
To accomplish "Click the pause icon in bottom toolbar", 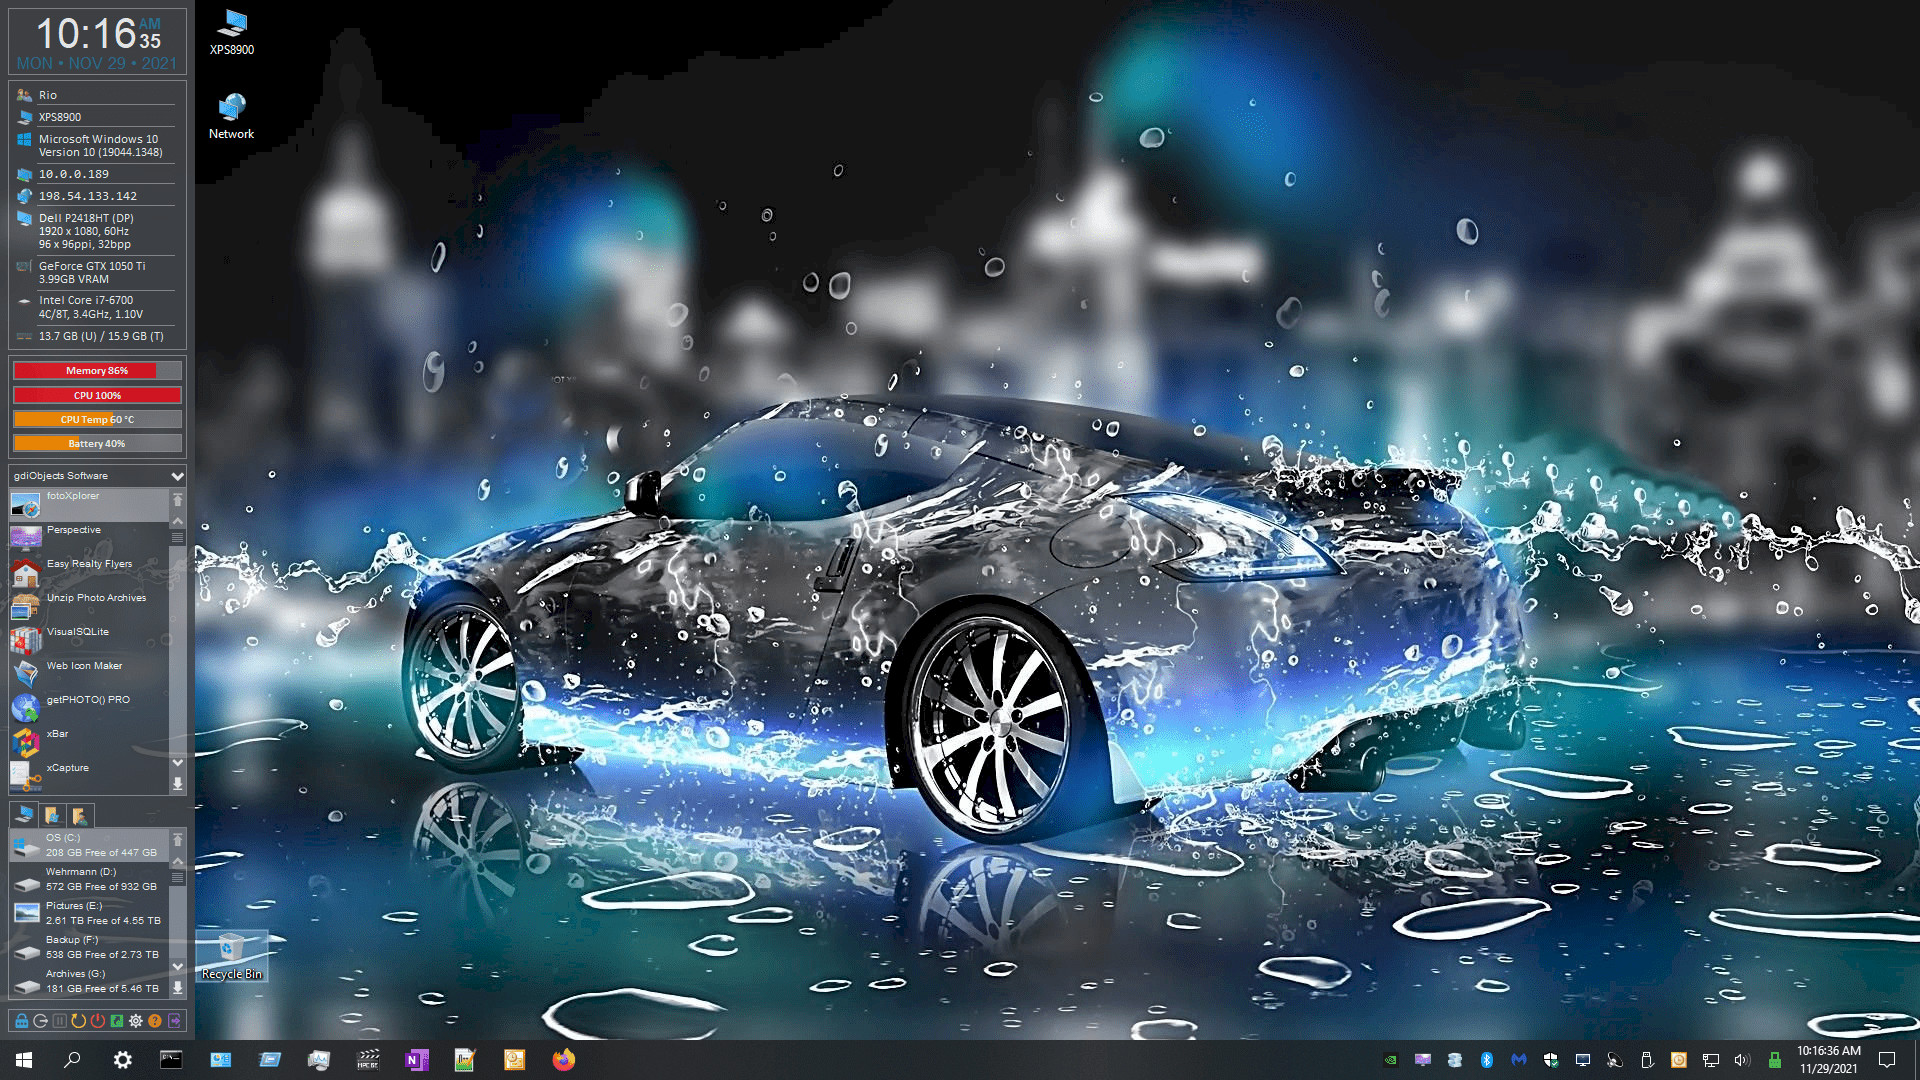I will pyautogui.click(x=59, y=1021).
